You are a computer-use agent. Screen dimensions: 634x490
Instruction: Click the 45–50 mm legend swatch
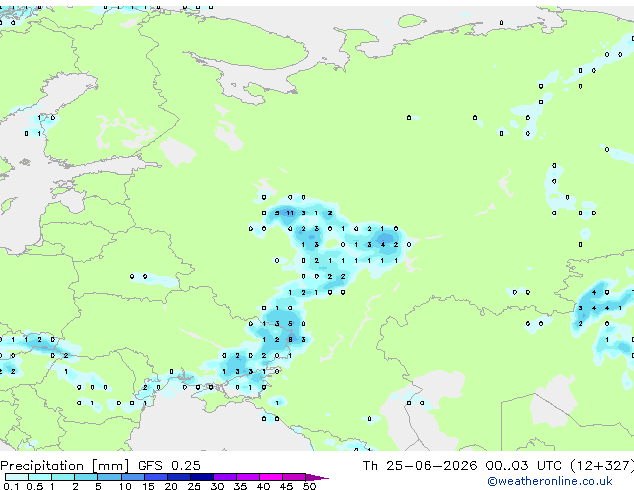[294, 477]
